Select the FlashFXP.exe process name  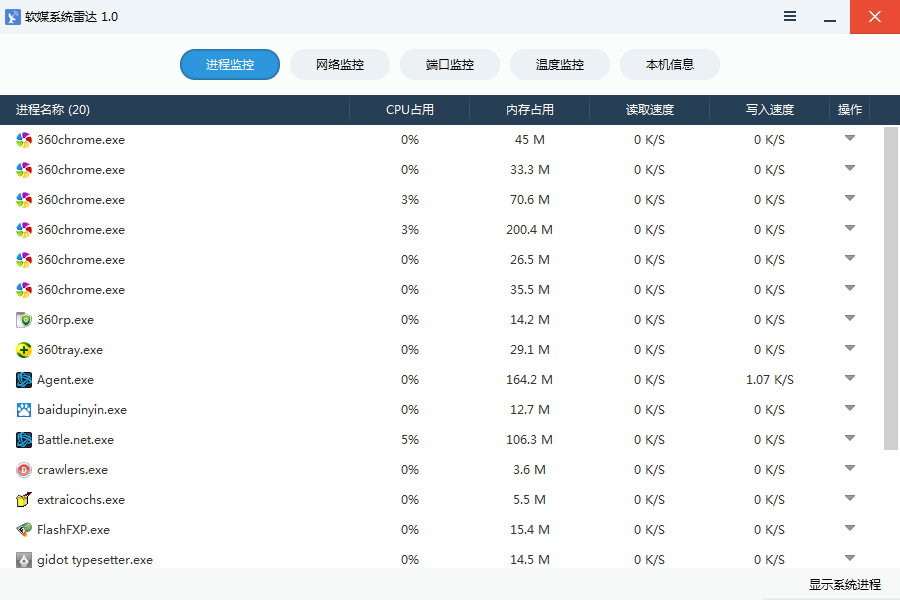click(73, 530)
